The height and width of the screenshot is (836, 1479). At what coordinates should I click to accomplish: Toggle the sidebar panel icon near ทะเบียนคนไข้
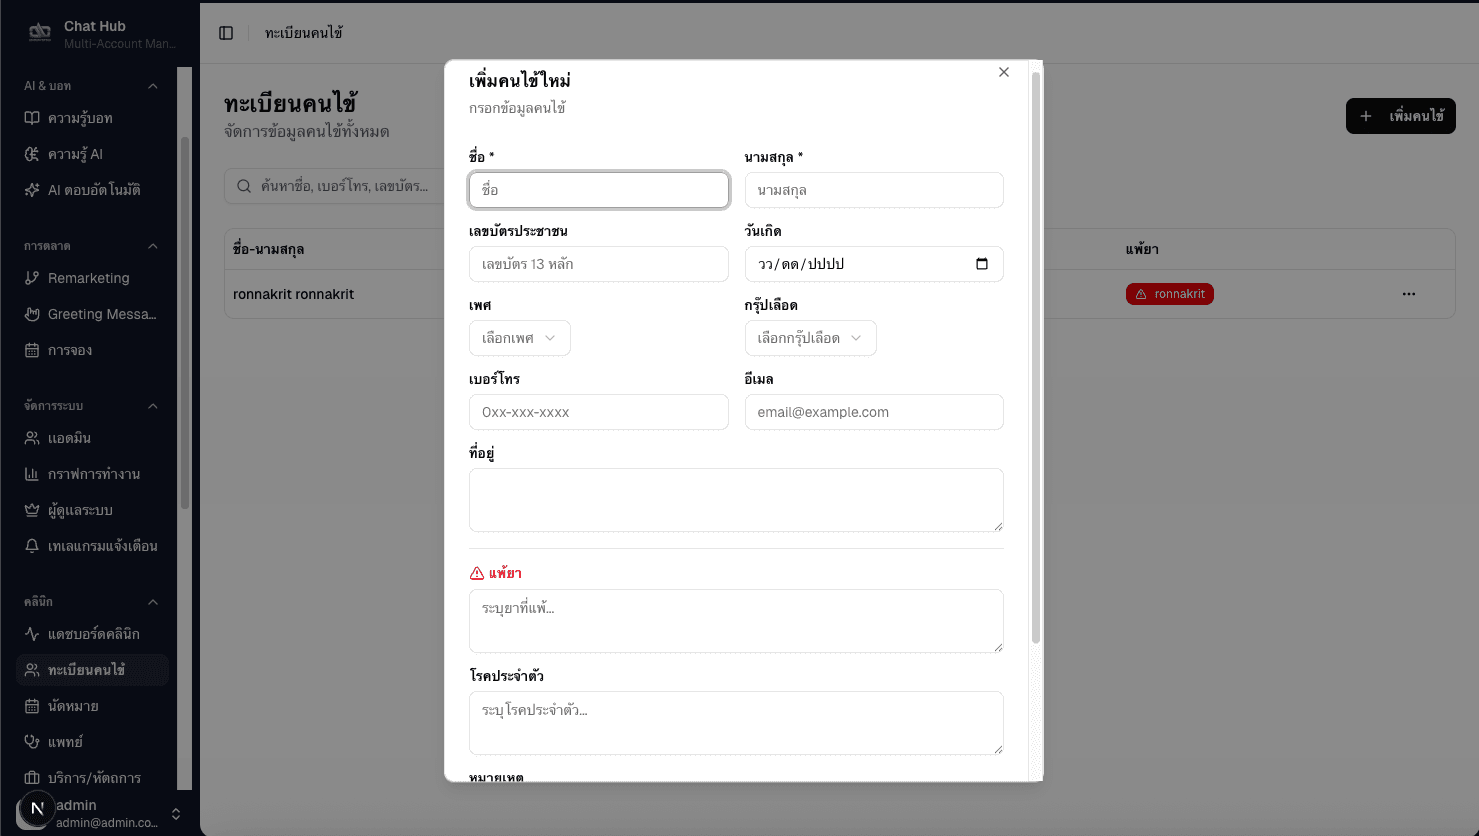click(226, 32)
